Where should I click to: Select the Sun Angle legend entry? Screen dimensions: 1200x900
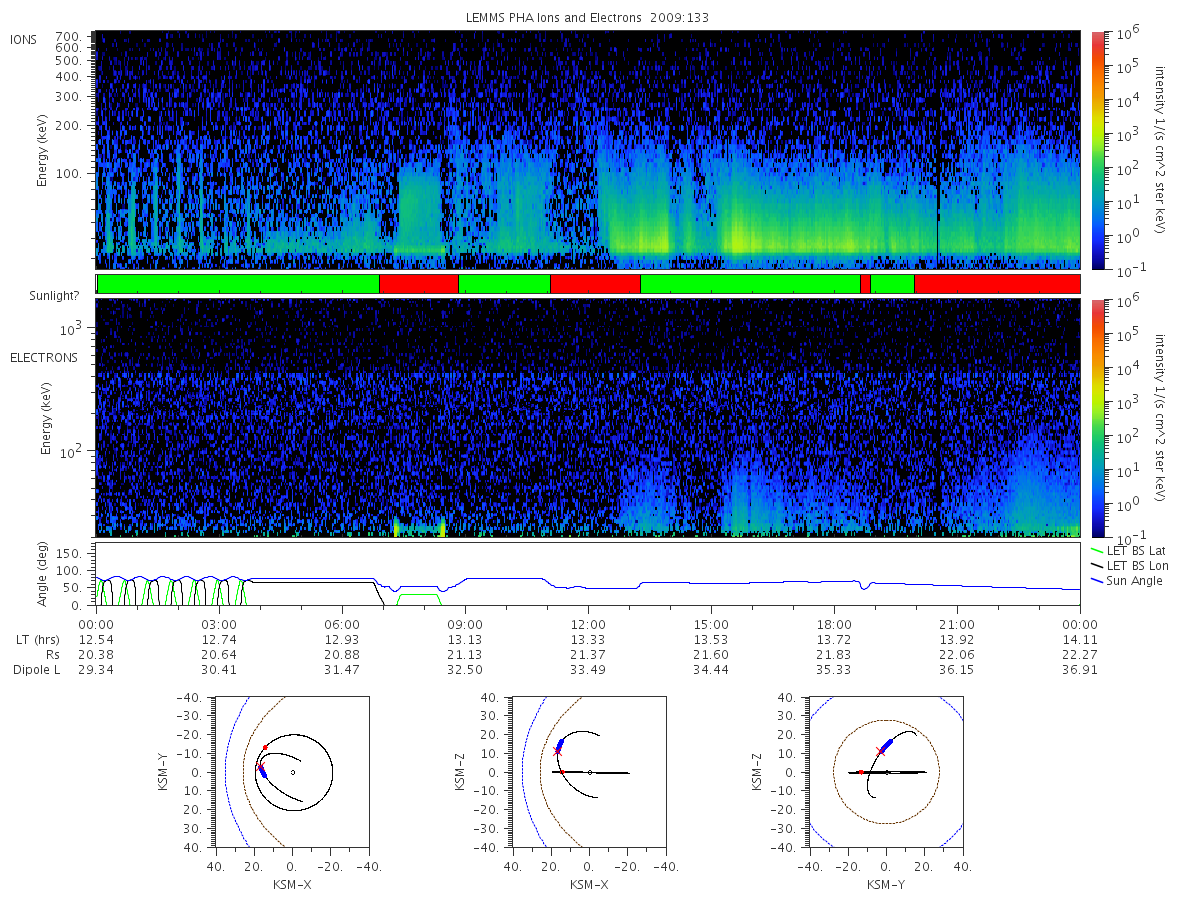(x=1126, y=580)
